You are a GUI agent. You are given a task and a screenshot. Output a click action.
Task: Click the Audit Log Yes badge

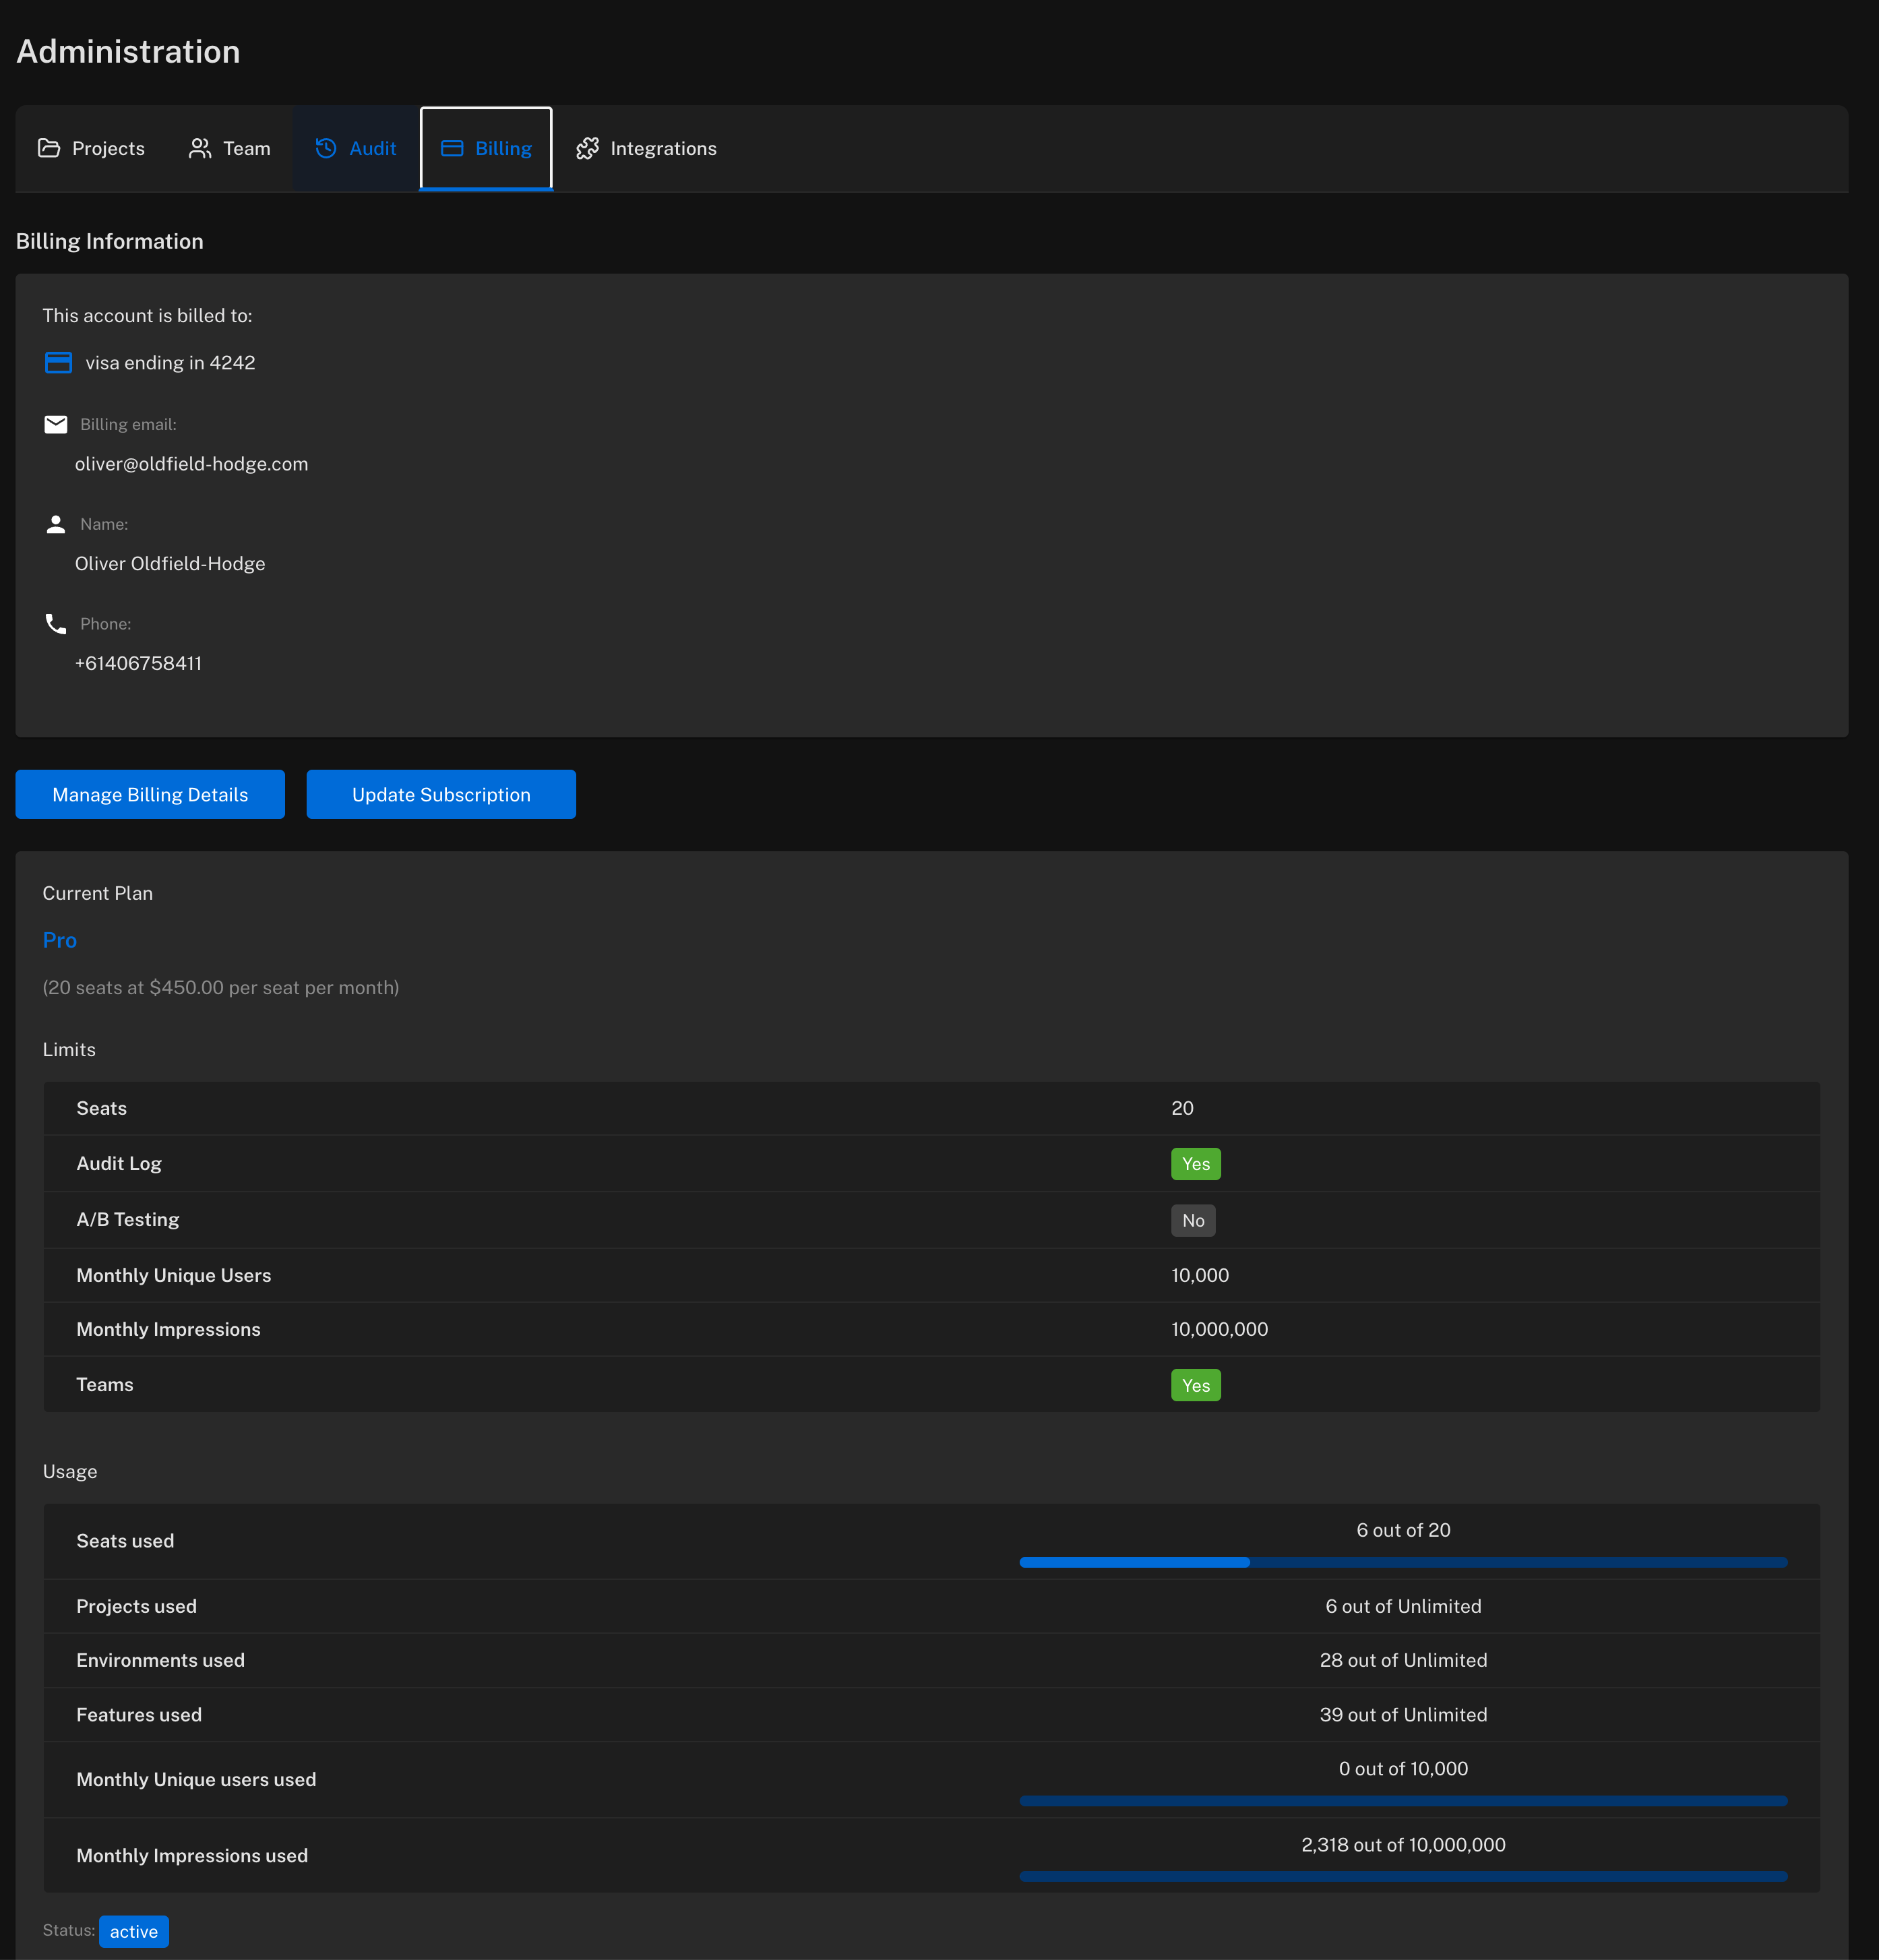click(x=1195, y=1164)
